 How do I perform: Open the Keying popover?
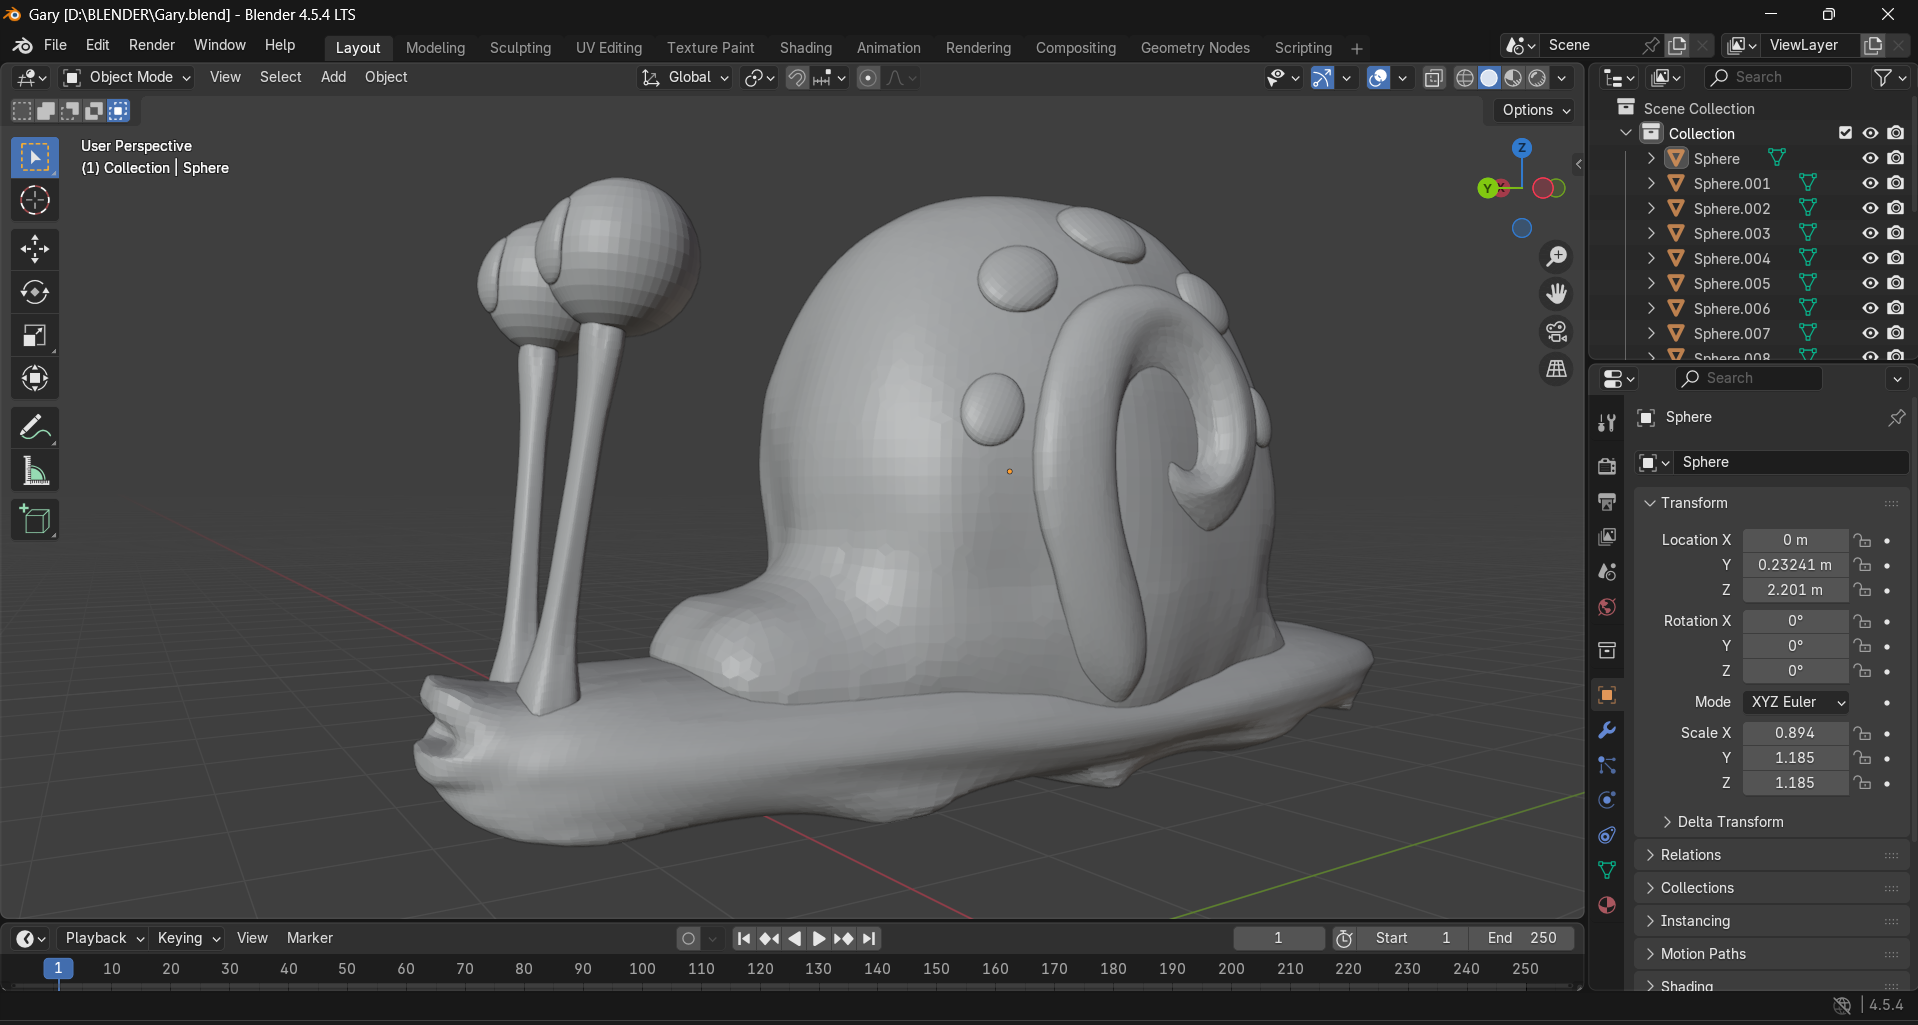(x=188, y=938)
